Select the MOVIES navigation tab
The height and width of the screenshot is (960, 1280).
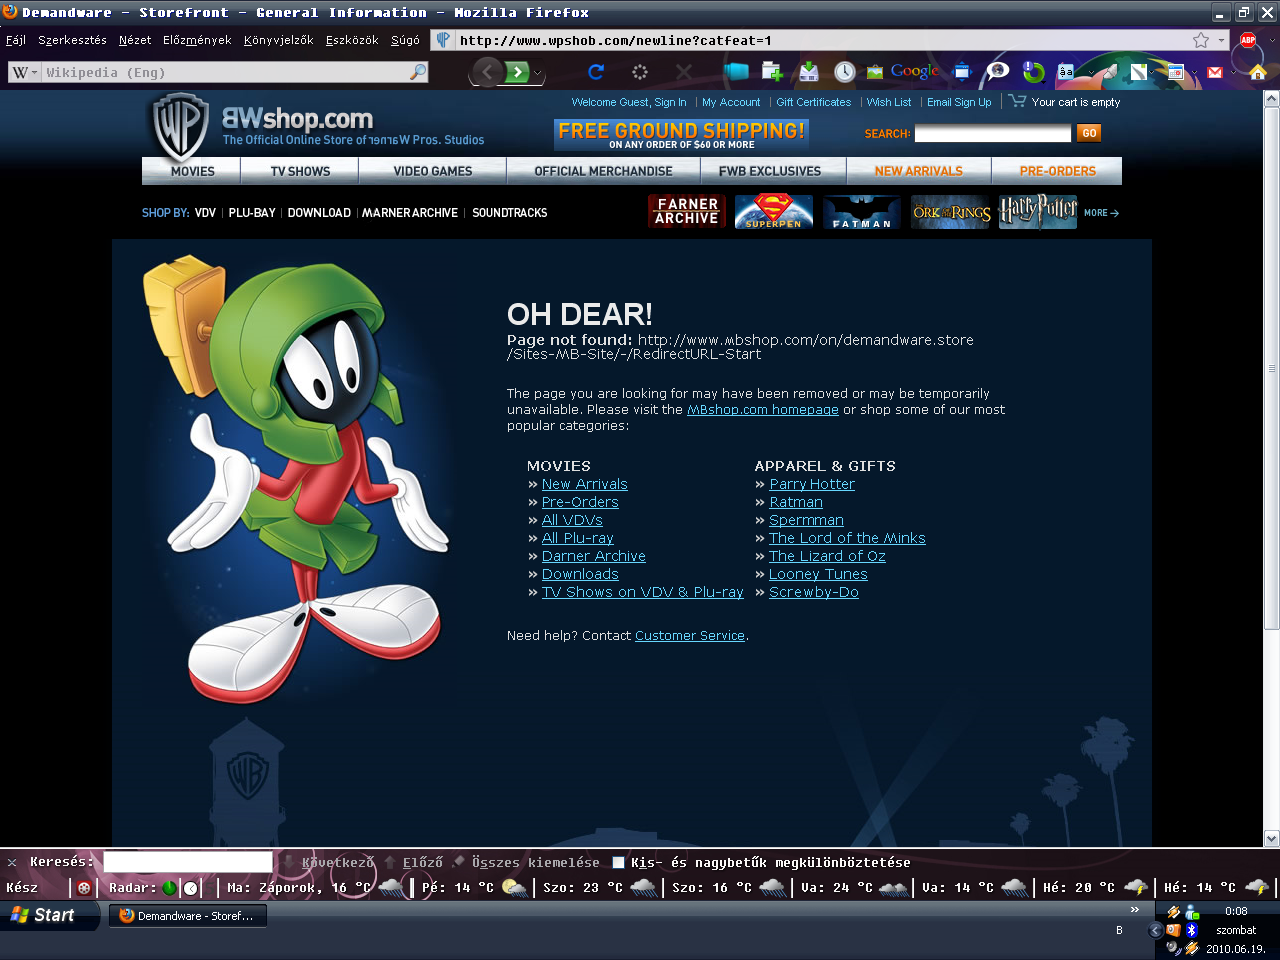(x=192, y=171)
